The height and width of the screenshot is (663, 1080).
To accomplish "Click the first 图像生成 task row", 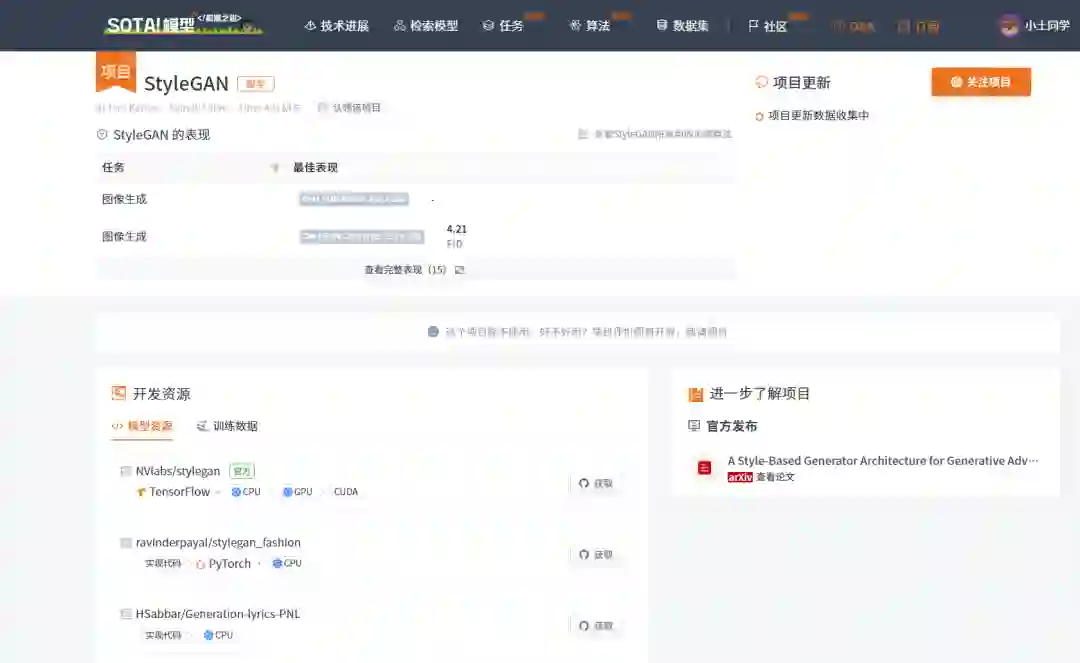I will pos(415,199).
